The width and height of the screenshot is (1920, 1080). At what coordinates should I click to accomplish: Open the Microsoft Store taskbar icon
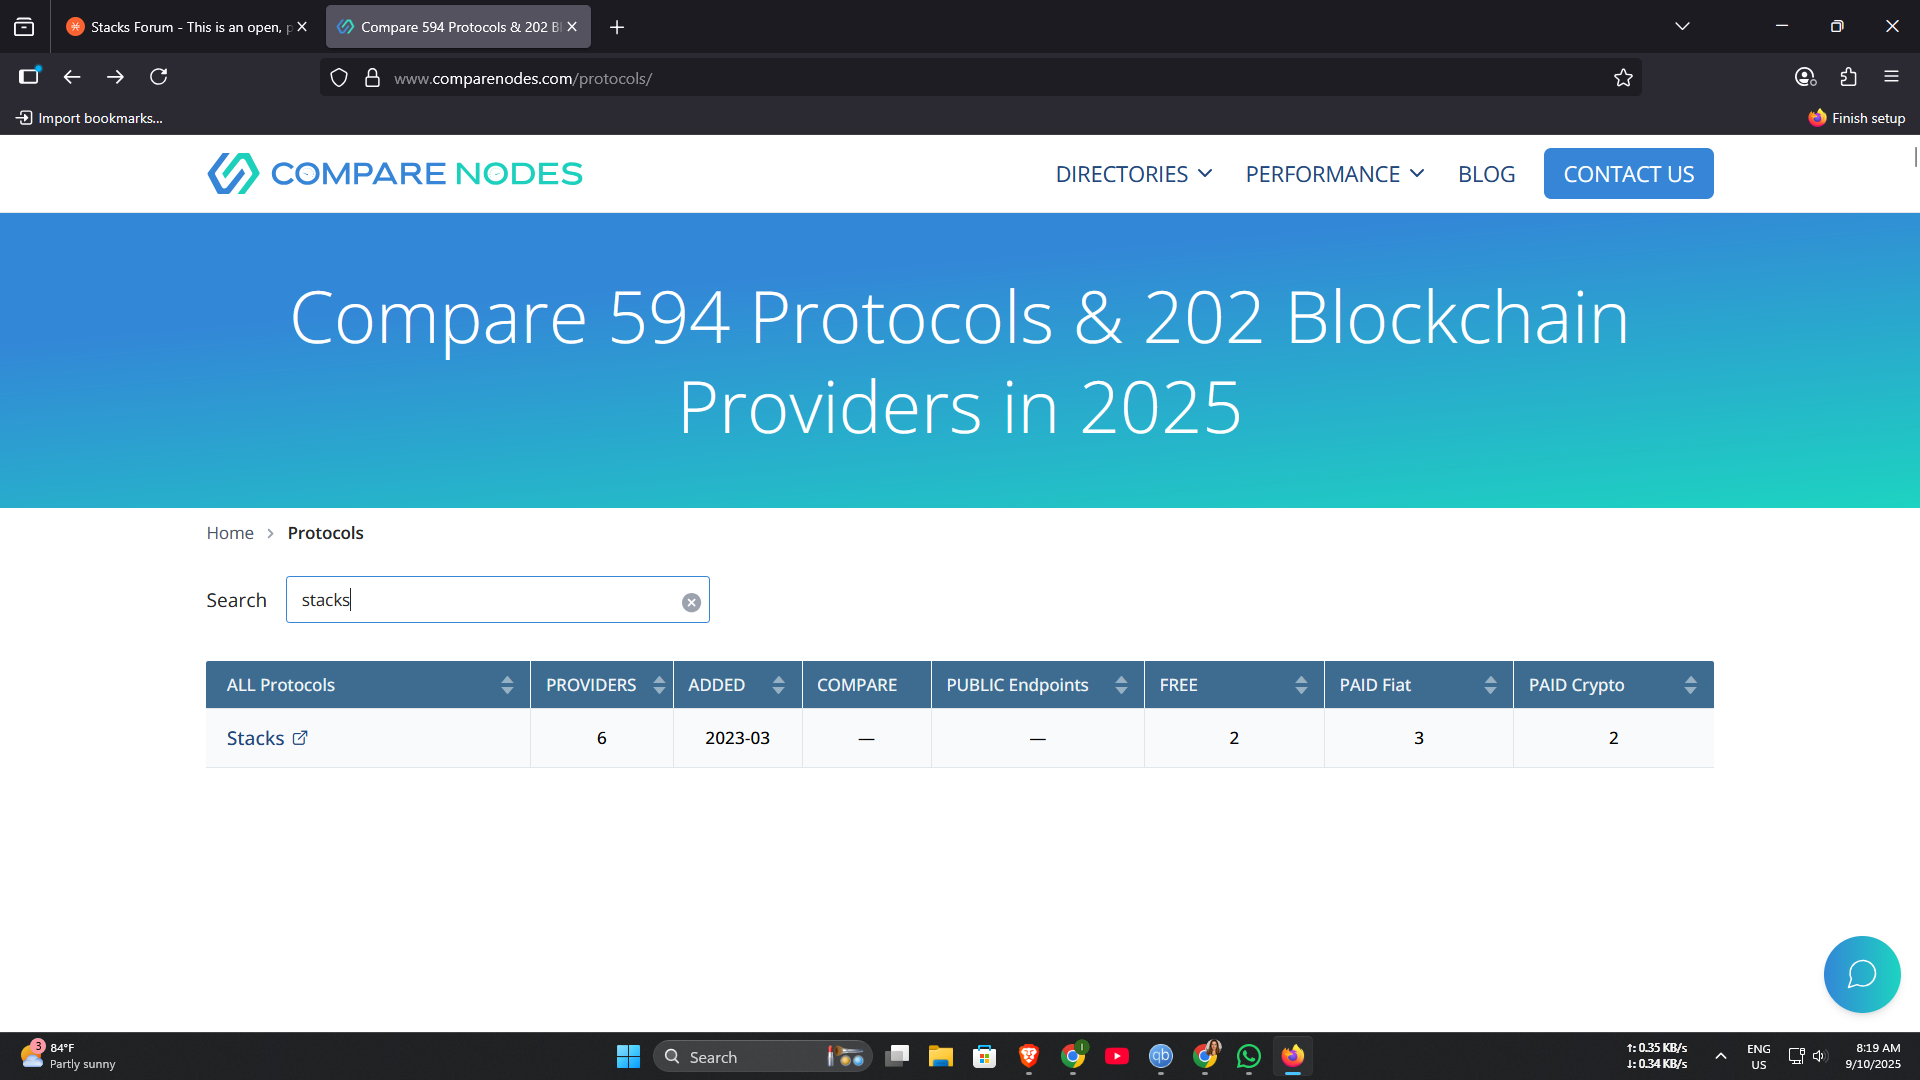pos(985,1056)
